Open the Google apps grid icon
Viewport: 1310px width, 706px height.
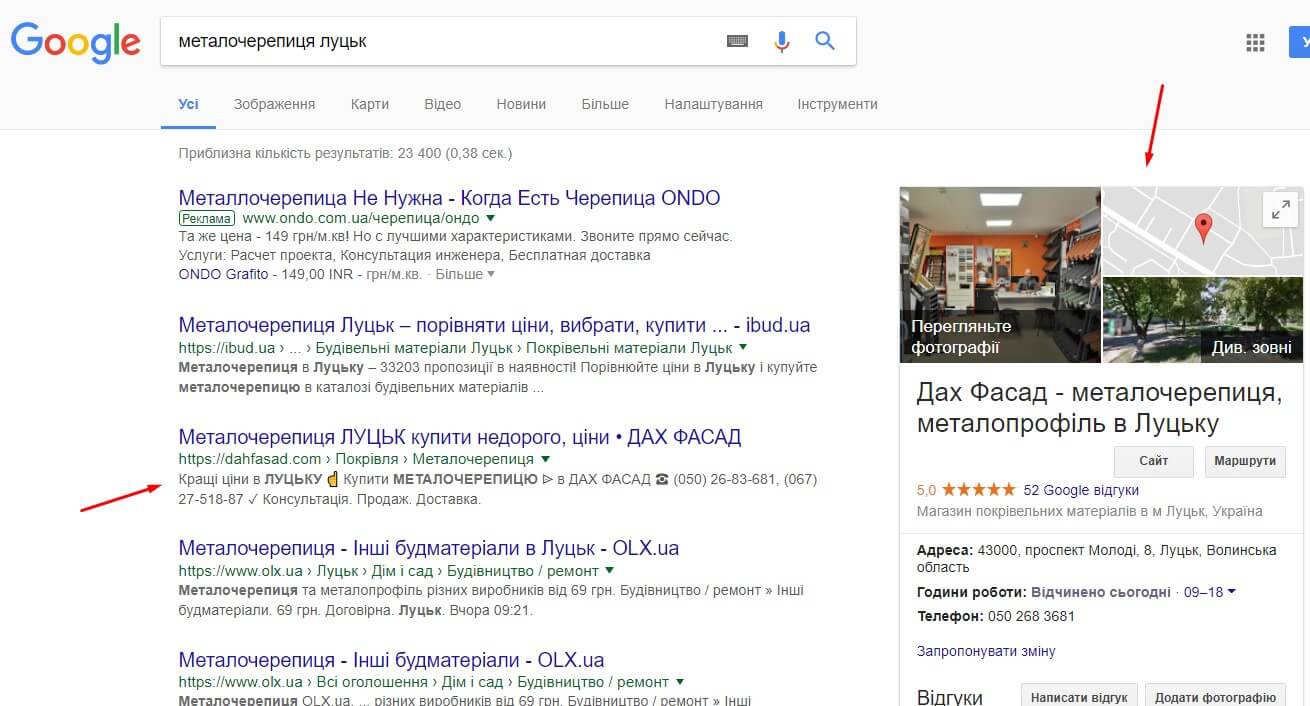pyautogui.click(x=1255, y=43)
